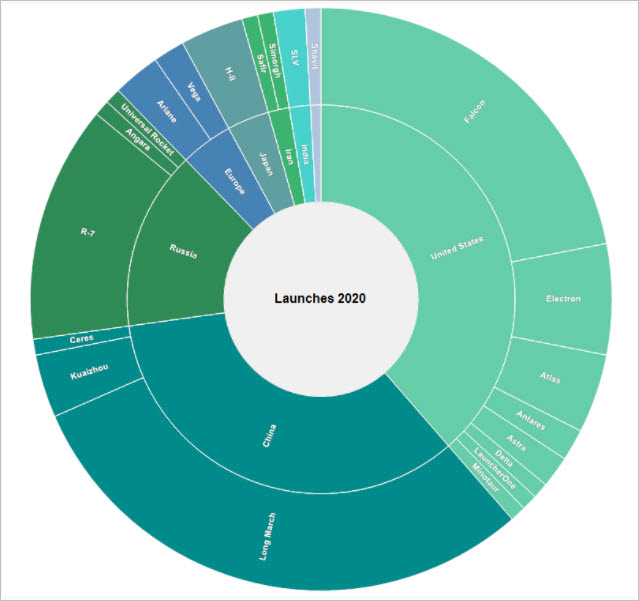639x601 pixels.
Task: Click the Ceres sliver segment
Action: click(82, 339)
